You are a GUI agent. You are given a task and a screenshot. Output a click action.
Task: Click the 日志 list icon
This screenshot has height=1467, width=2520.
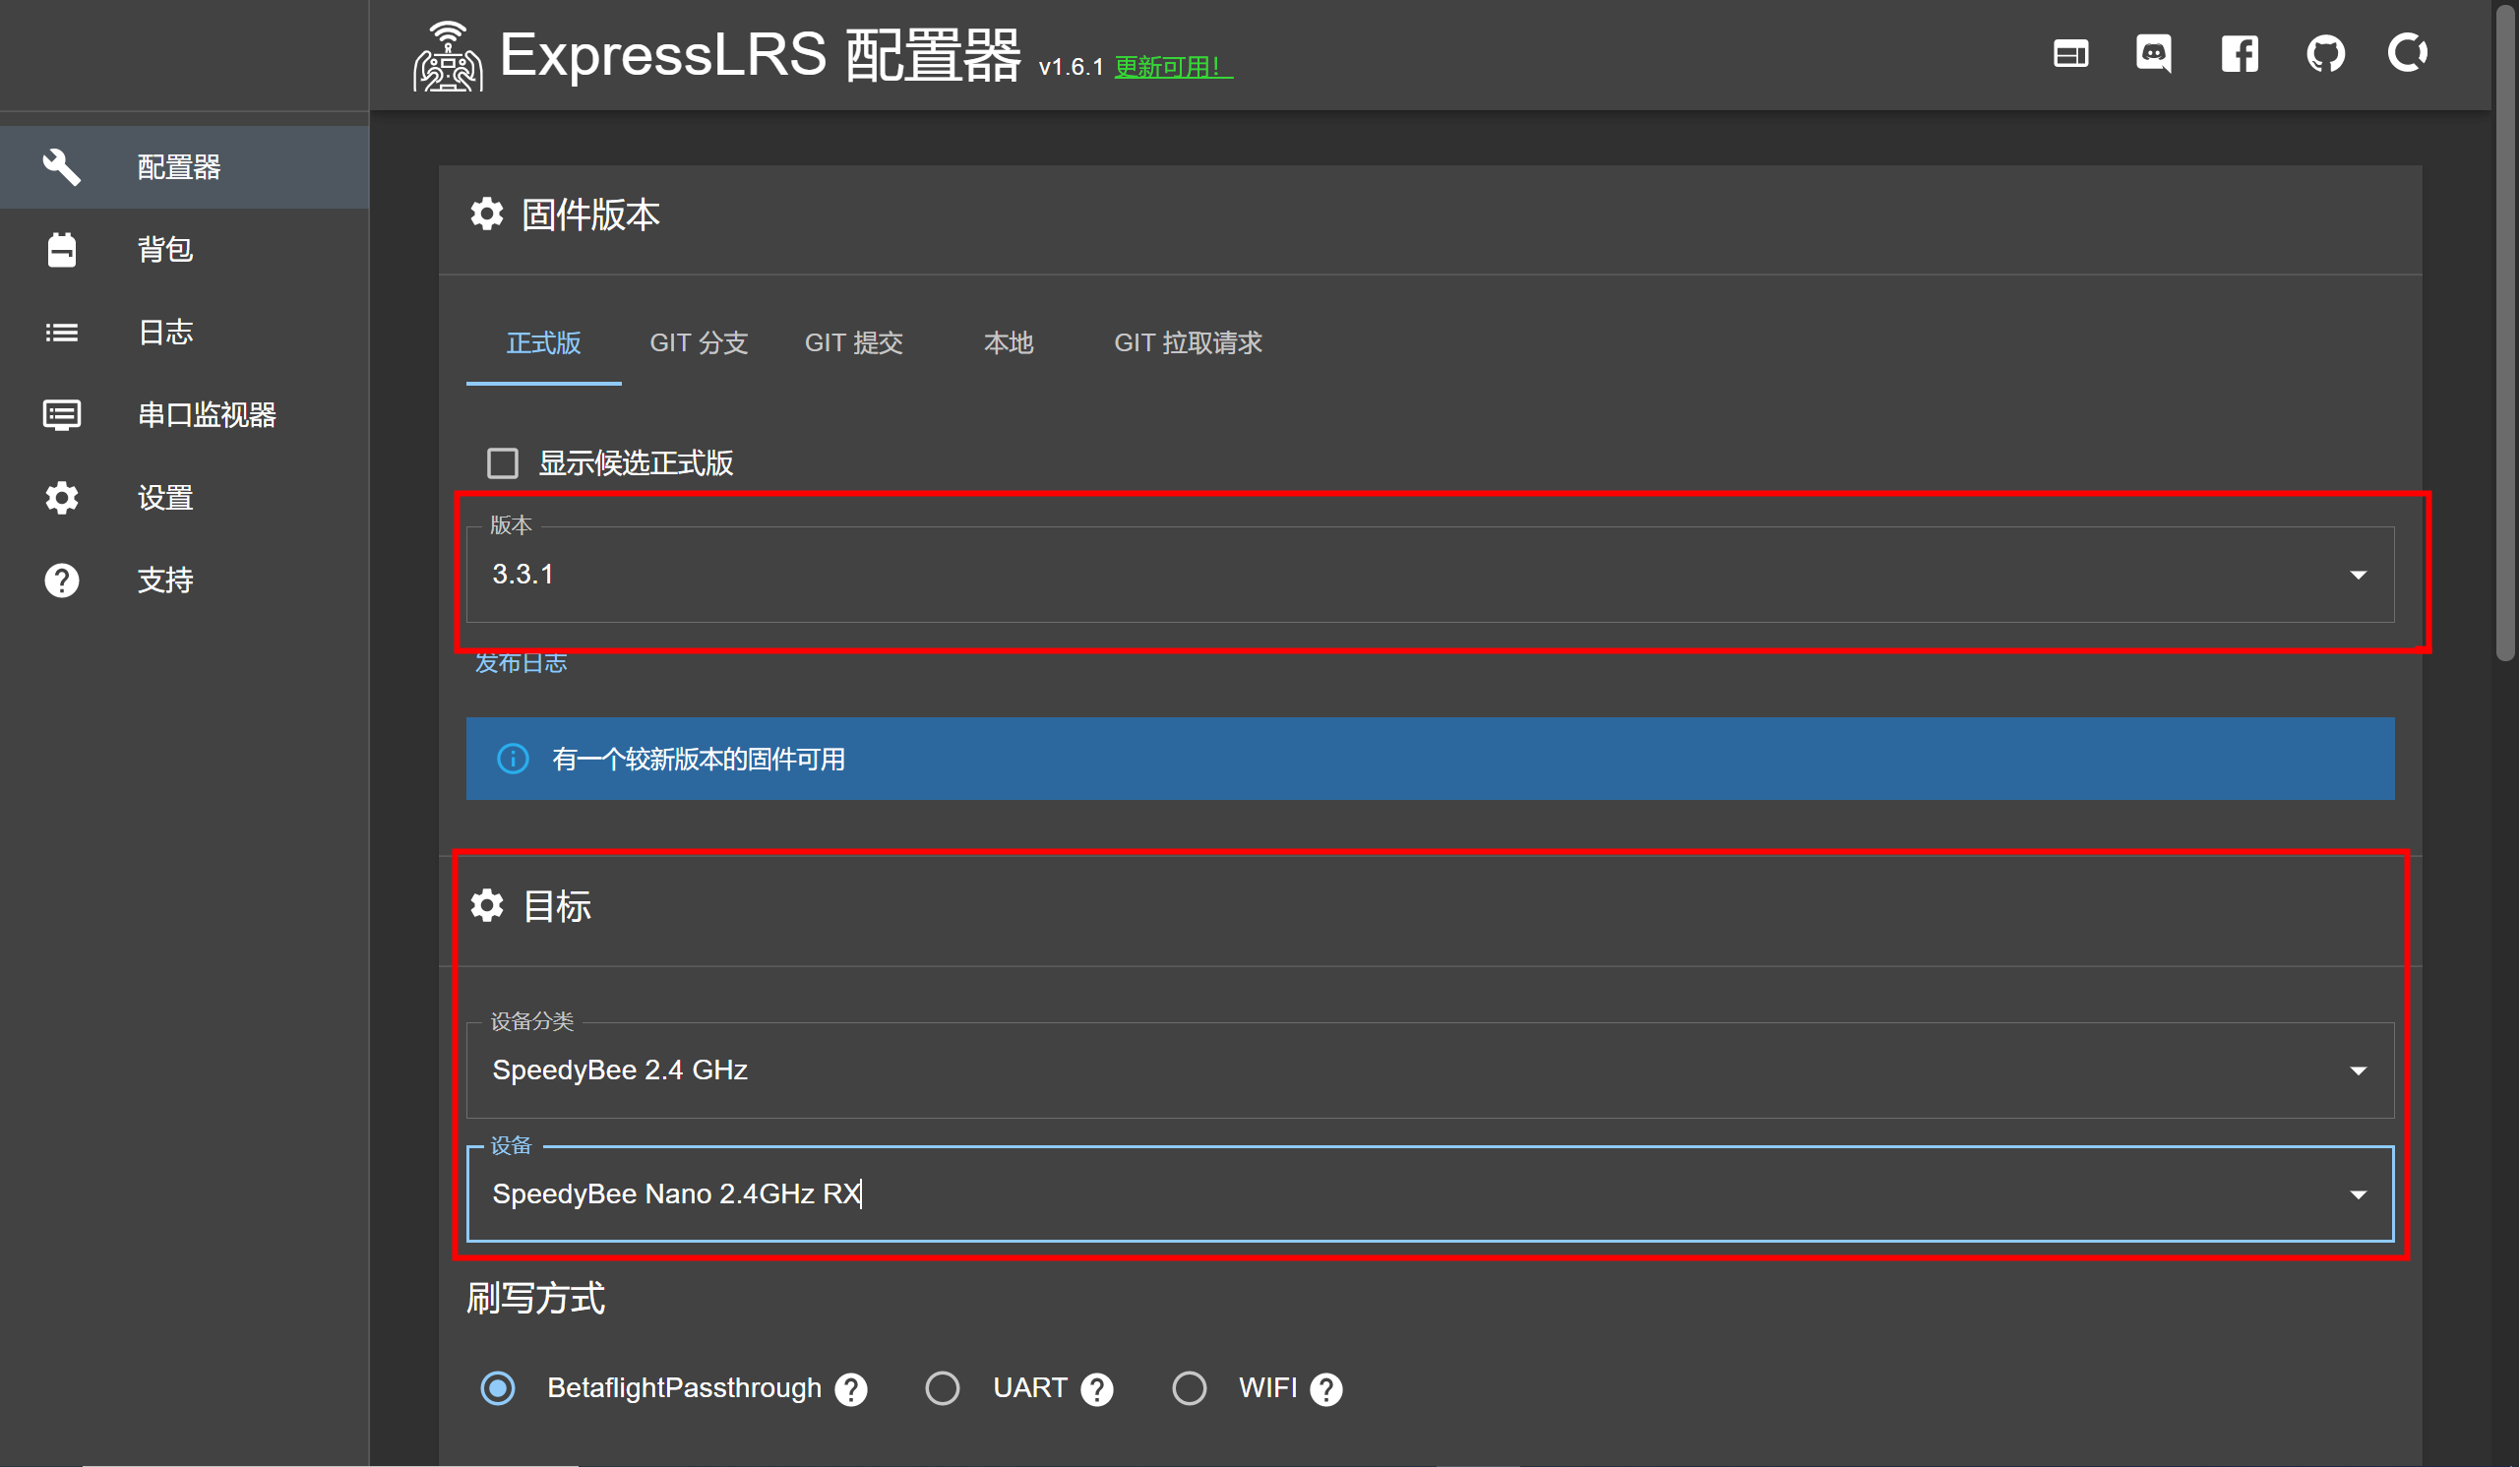pos(61,332)
